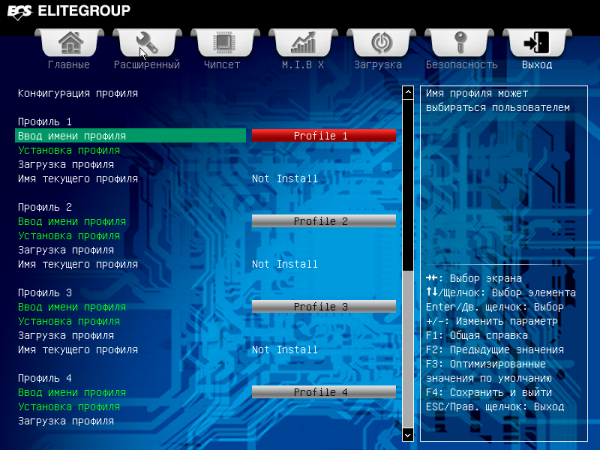Click the Profile 2 name field
The height and width of the screenshot is (450, 600).
(323, 221)
